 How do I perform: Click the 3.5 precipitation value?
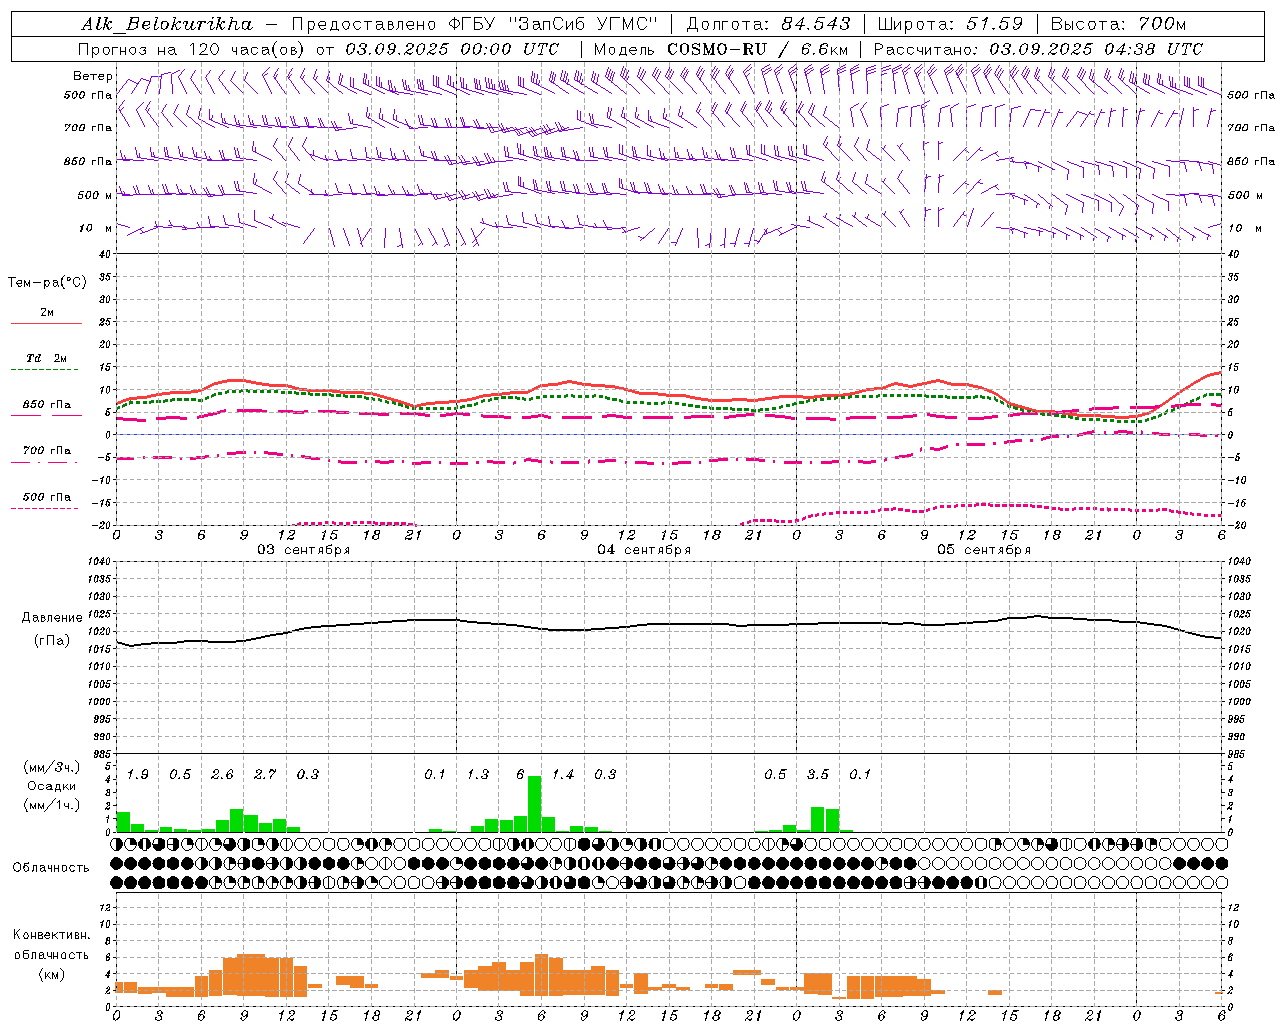tap(818, 775)
